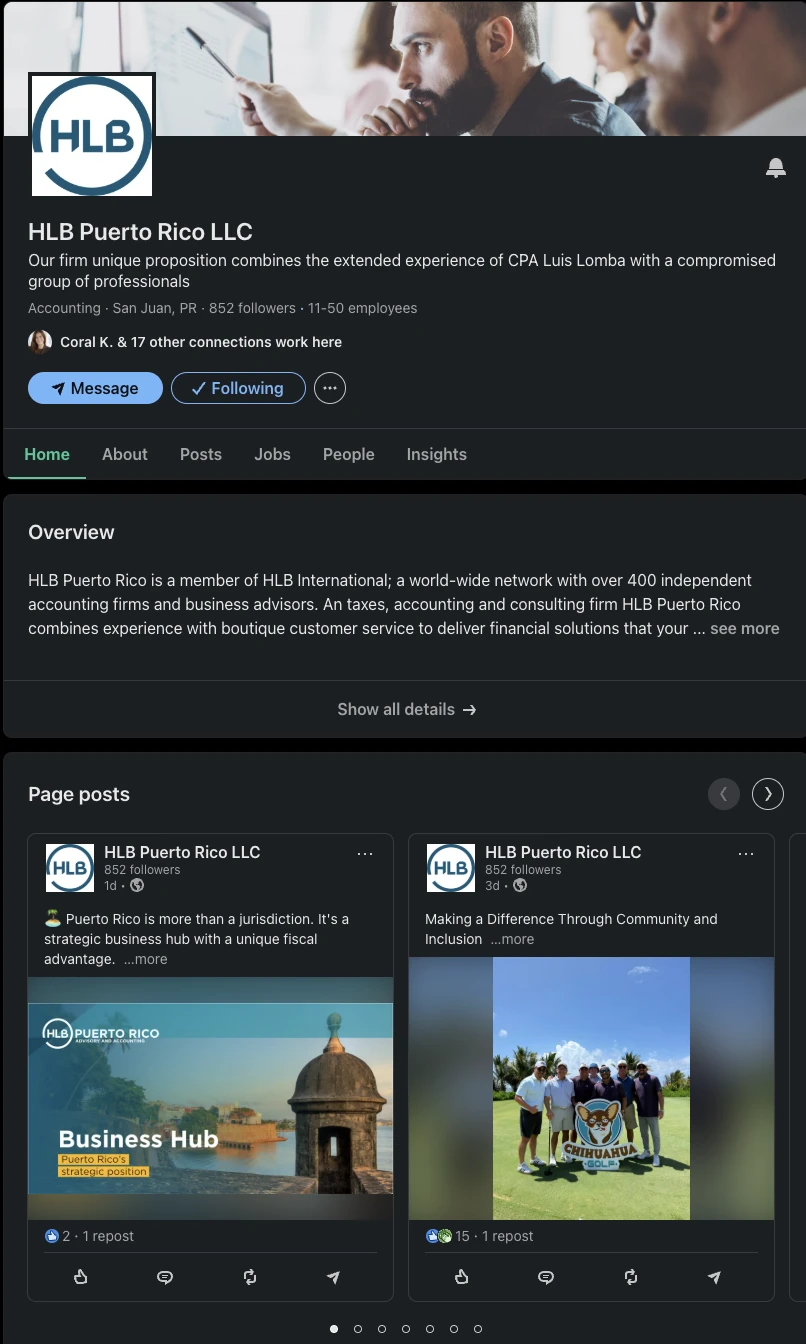Click 1 repost on golf photo post
This screenshot has width=806, height=1344.
(507, 1236)
